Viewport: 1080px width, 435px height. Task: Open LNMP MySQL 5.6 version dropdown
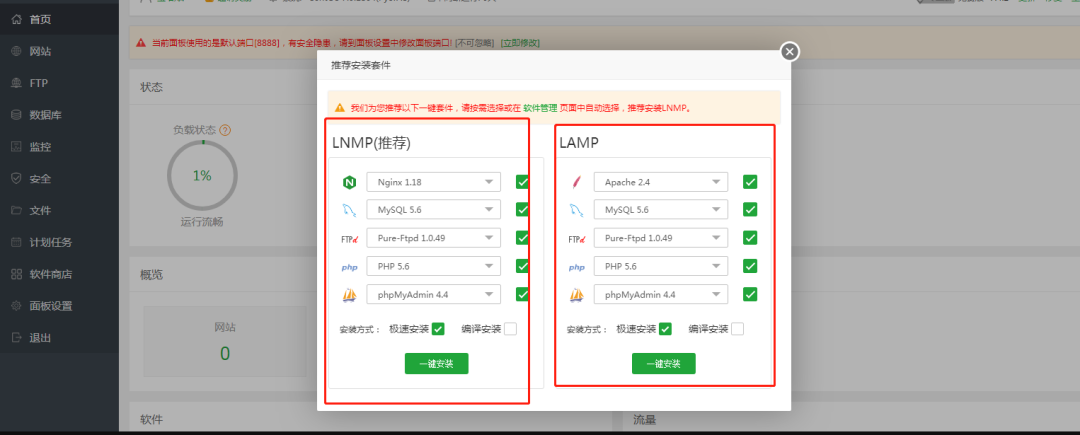(x=433, y=209)
